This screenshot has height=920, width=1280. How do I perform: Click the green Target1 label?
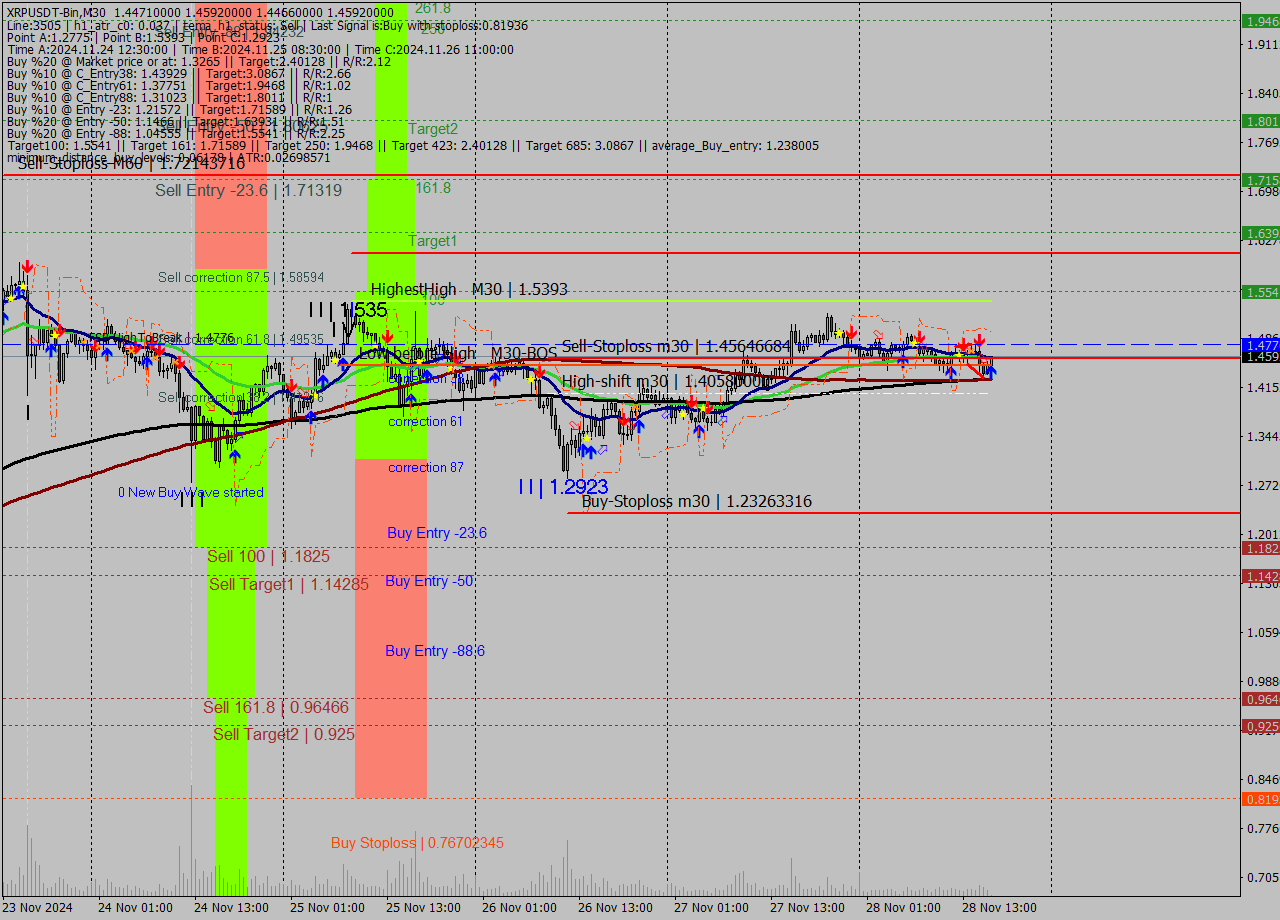(433, 241)
